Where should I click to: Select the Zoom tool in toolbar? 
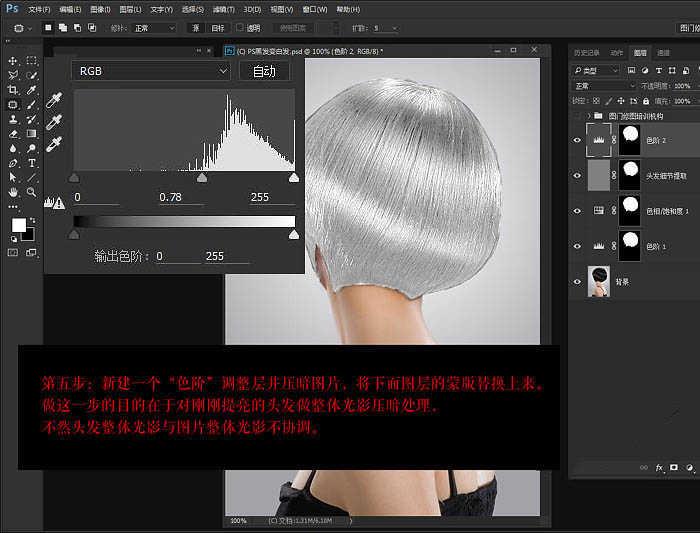tap(32, 191)
